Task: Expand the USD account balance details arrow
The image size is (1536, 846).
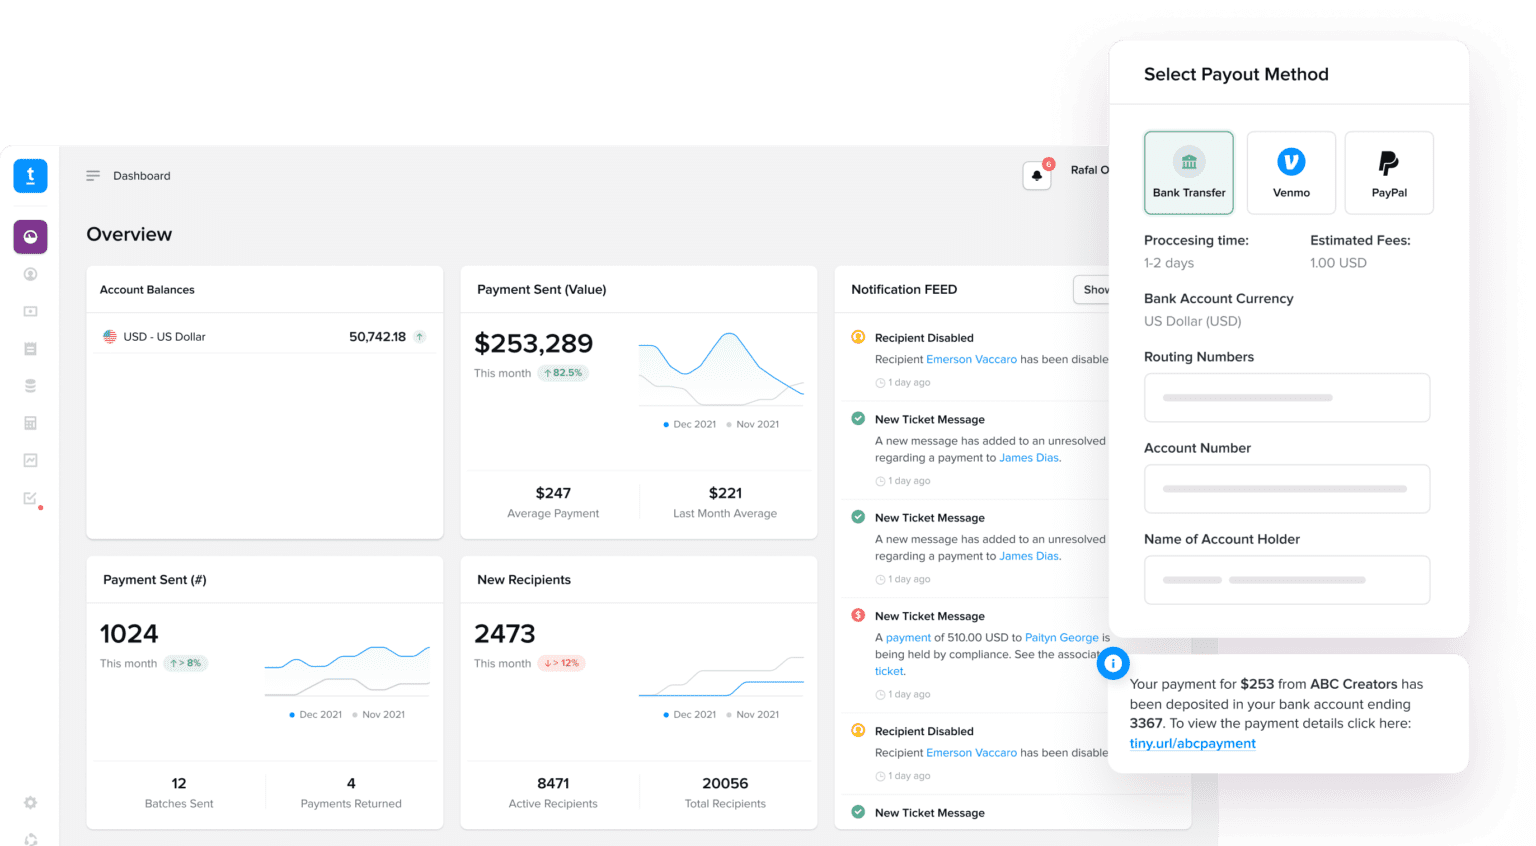Action: pos(419,337)
